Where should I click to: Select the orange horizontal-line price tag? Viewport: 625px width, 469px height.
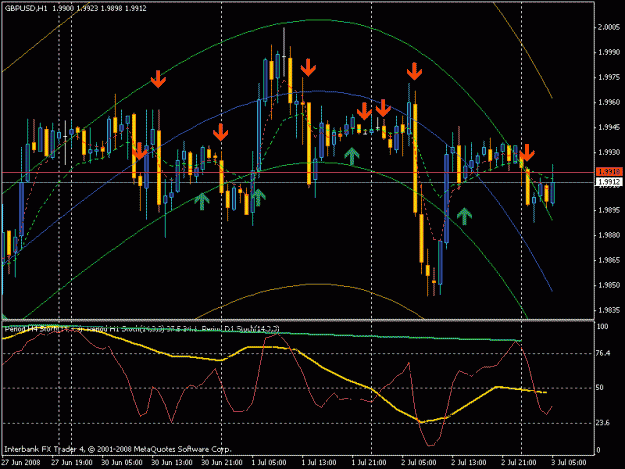(609, 172)
